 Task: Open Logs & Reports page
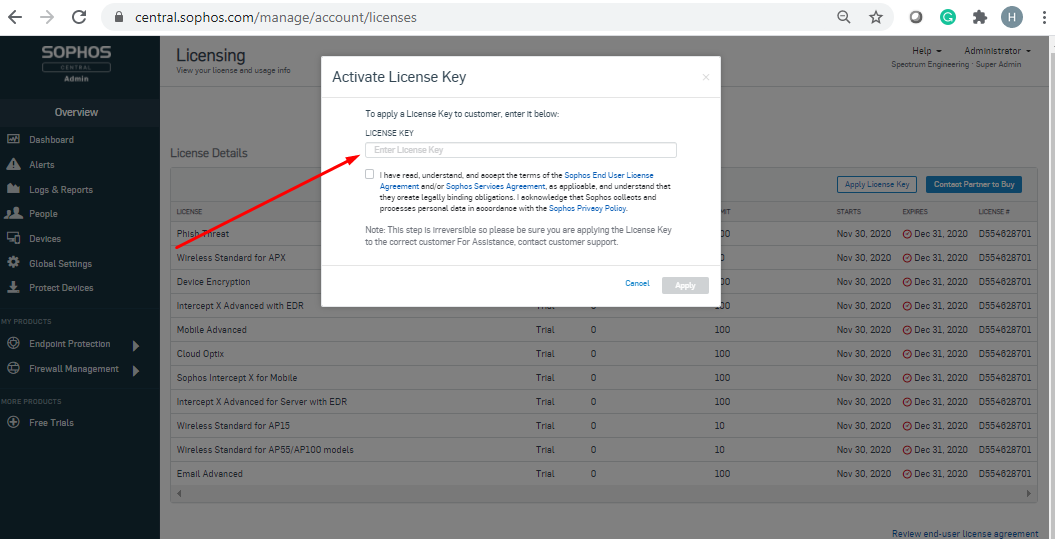coord(61,190)
